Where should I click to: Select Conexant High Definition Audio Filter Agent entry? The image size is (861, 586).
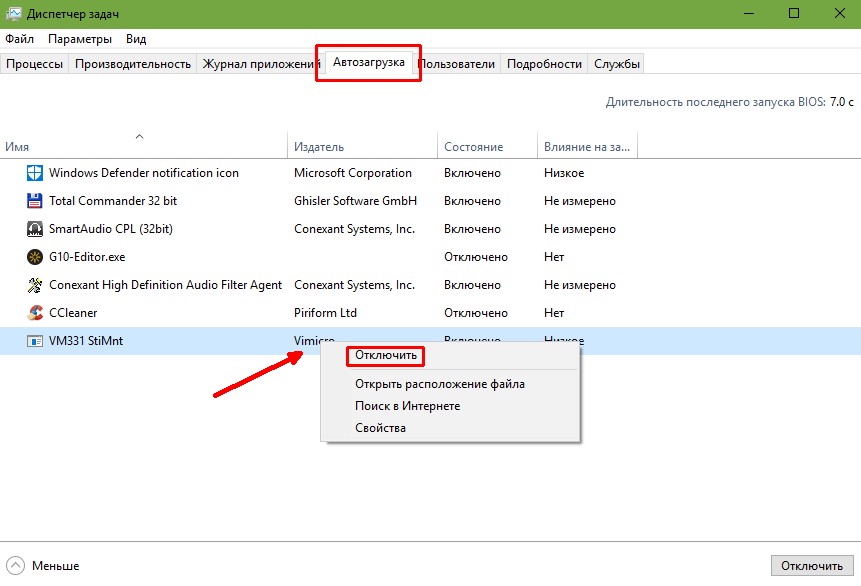[x=165, y=285]
